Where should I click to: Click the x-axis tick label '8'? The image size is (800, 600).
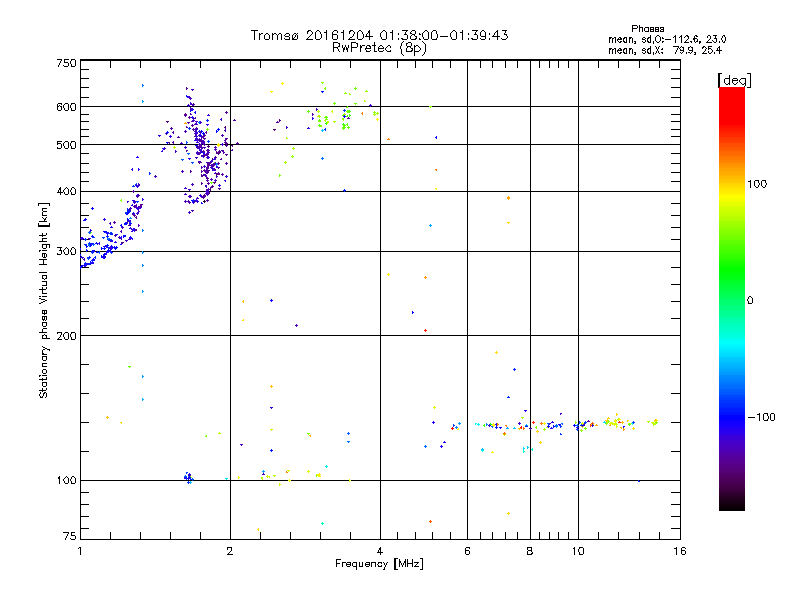pyautogui.click(x=530, y=551)
